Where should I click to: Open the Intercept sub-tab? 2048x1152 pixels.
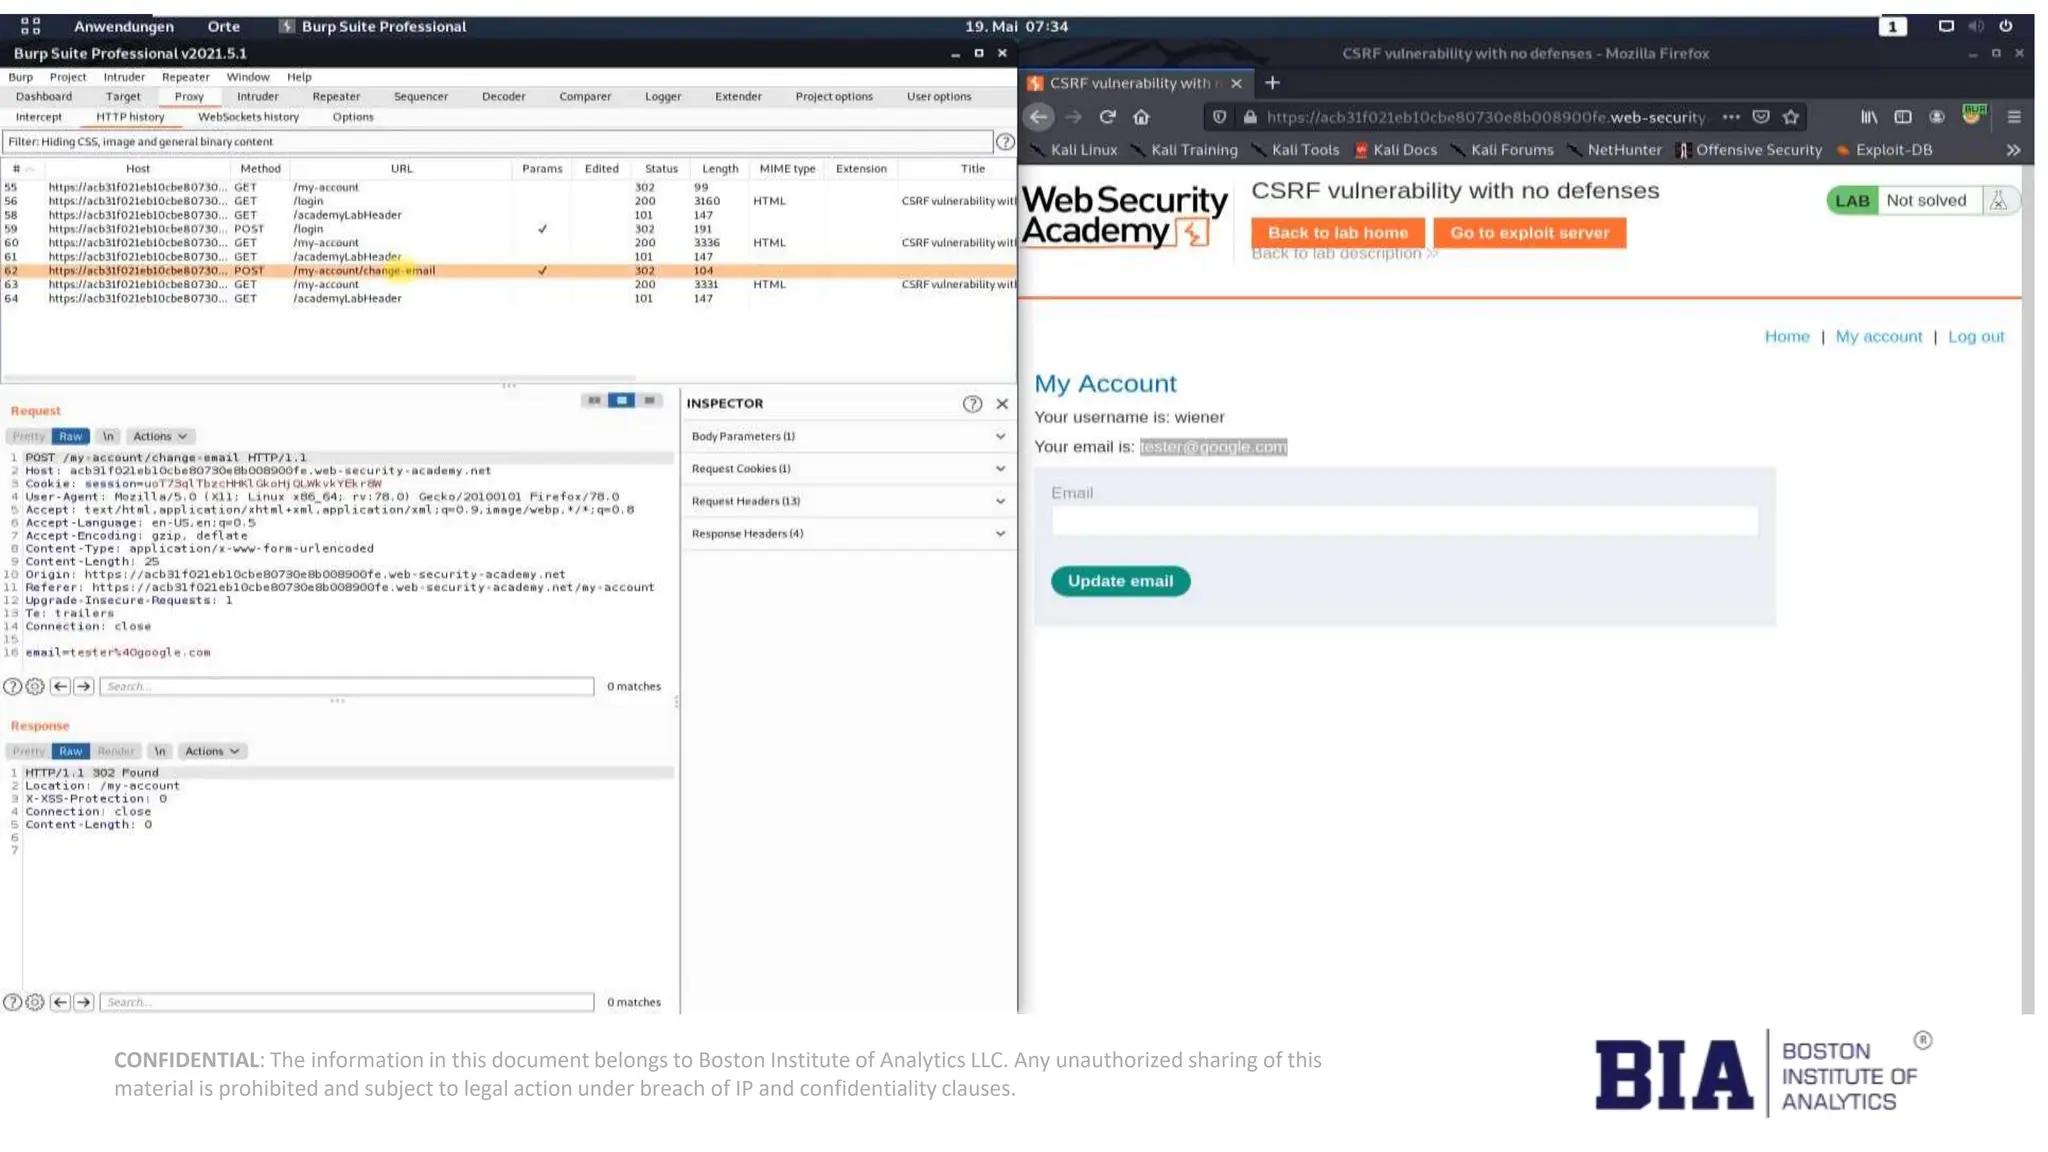[x=39, y=117]
